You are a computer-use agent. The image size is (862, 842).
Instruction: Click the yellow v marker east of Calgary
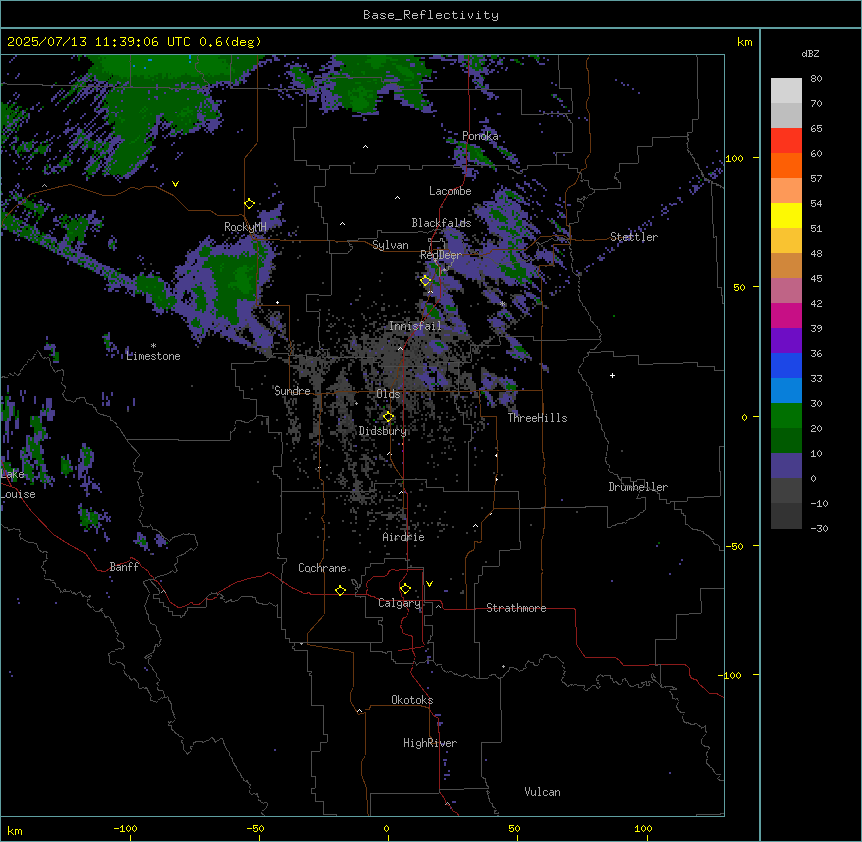pos(429,584)
